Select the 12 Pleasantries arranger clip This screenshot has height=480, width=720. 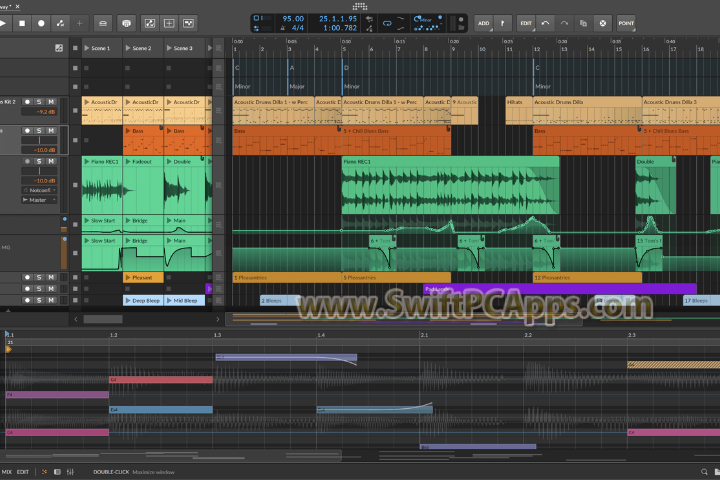tap(587, 277)
